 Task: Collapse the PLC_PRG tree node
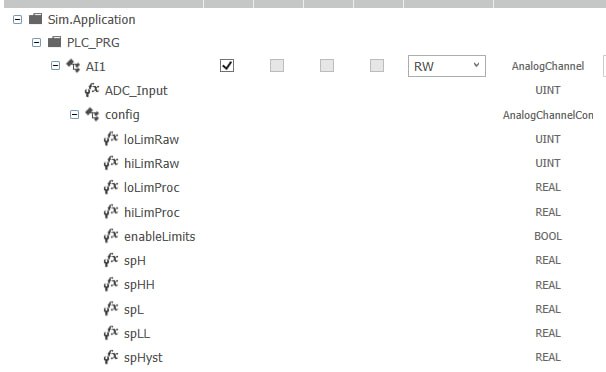click(x=36, y=42)
